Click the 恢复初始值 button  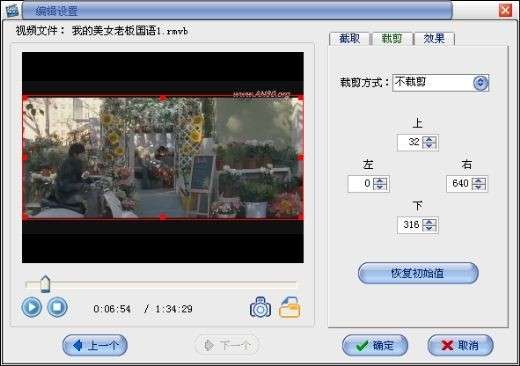(x=418, y=273)
